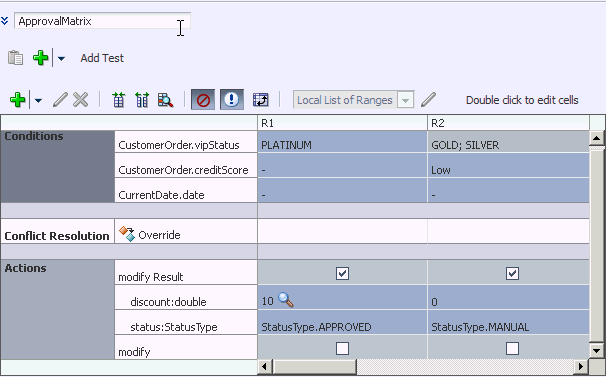Screen dimensions: 606x377
Task: Click the find gaps magnifier icon
Action: 165,100
